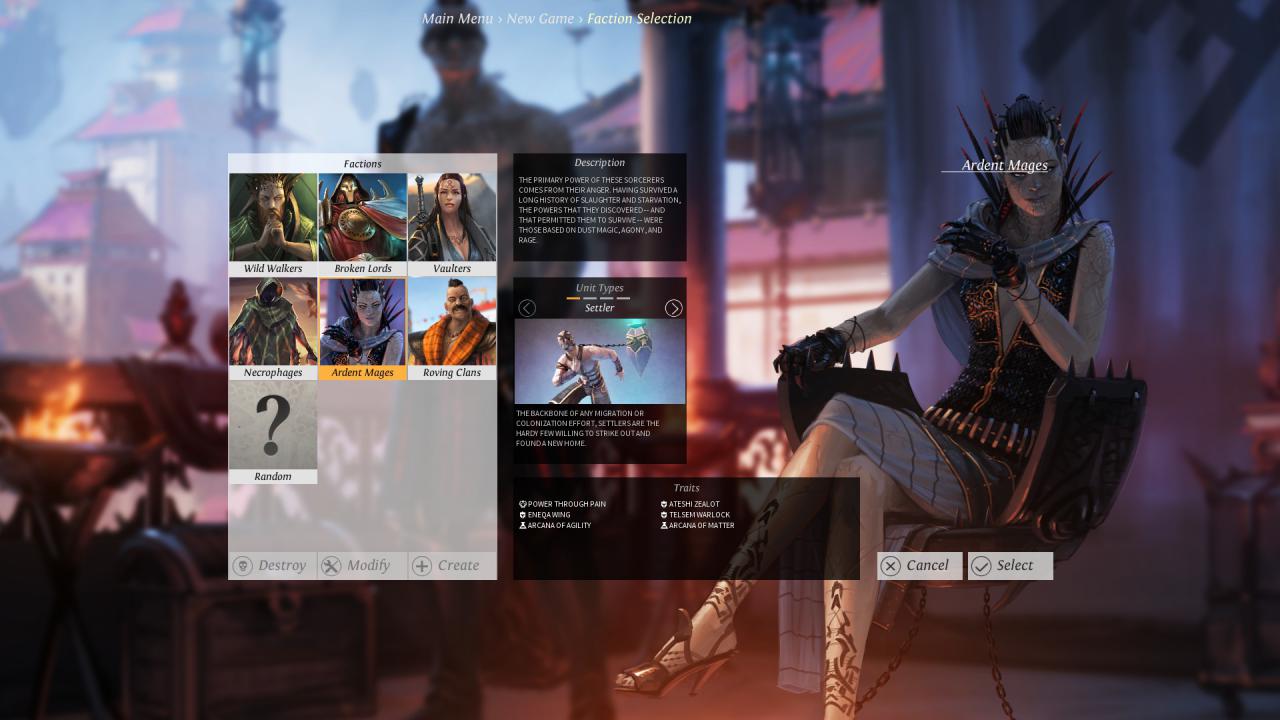This screenshot has height=720, width=1280.
Task: Return to New Game breadcrumb
Action: point(540,19)
